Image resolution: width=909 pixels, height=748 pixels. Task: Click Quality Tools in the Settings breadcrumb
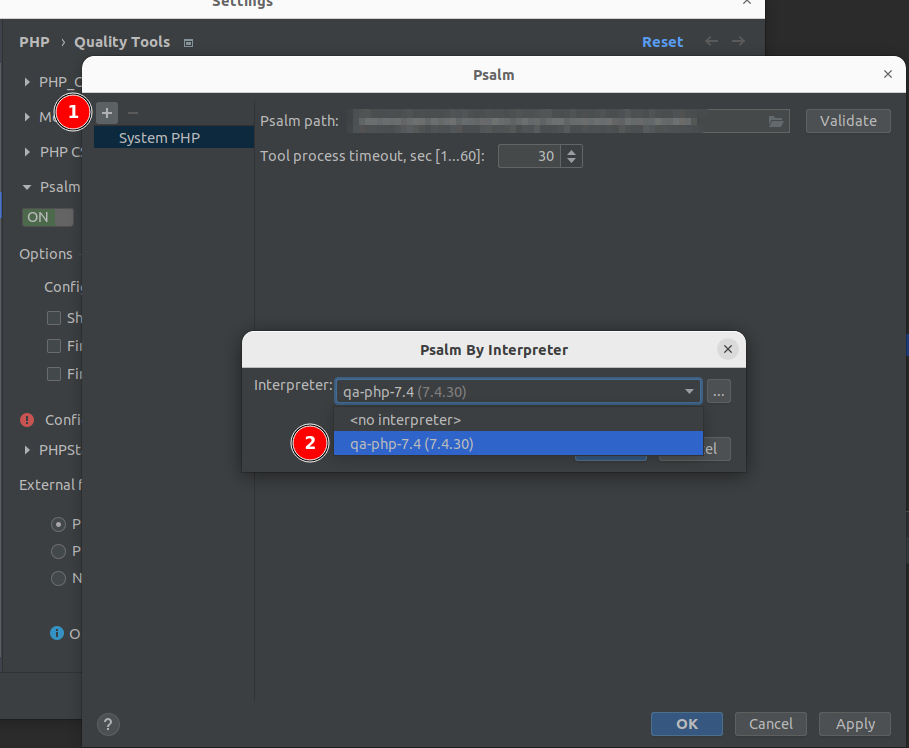click(x=122, y=42)
